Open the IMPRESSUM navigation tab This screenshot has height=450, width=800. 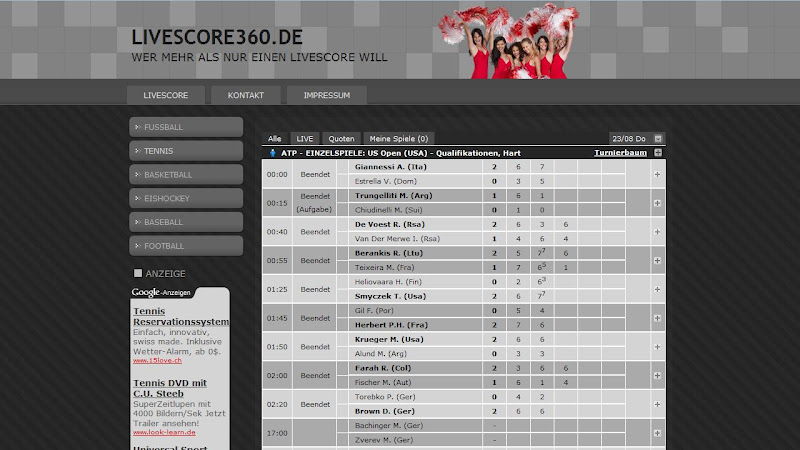[x=327, y=95]
